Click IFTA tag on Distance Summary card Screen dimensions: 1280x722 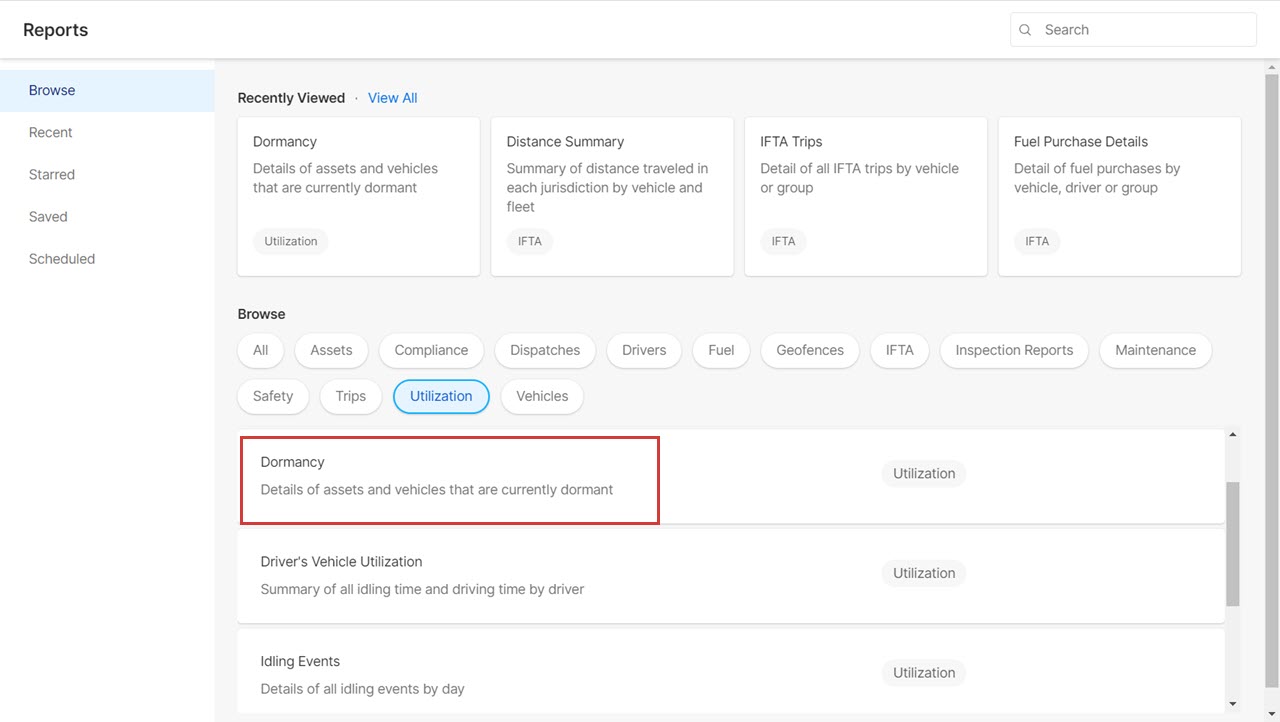click(530, 241)
